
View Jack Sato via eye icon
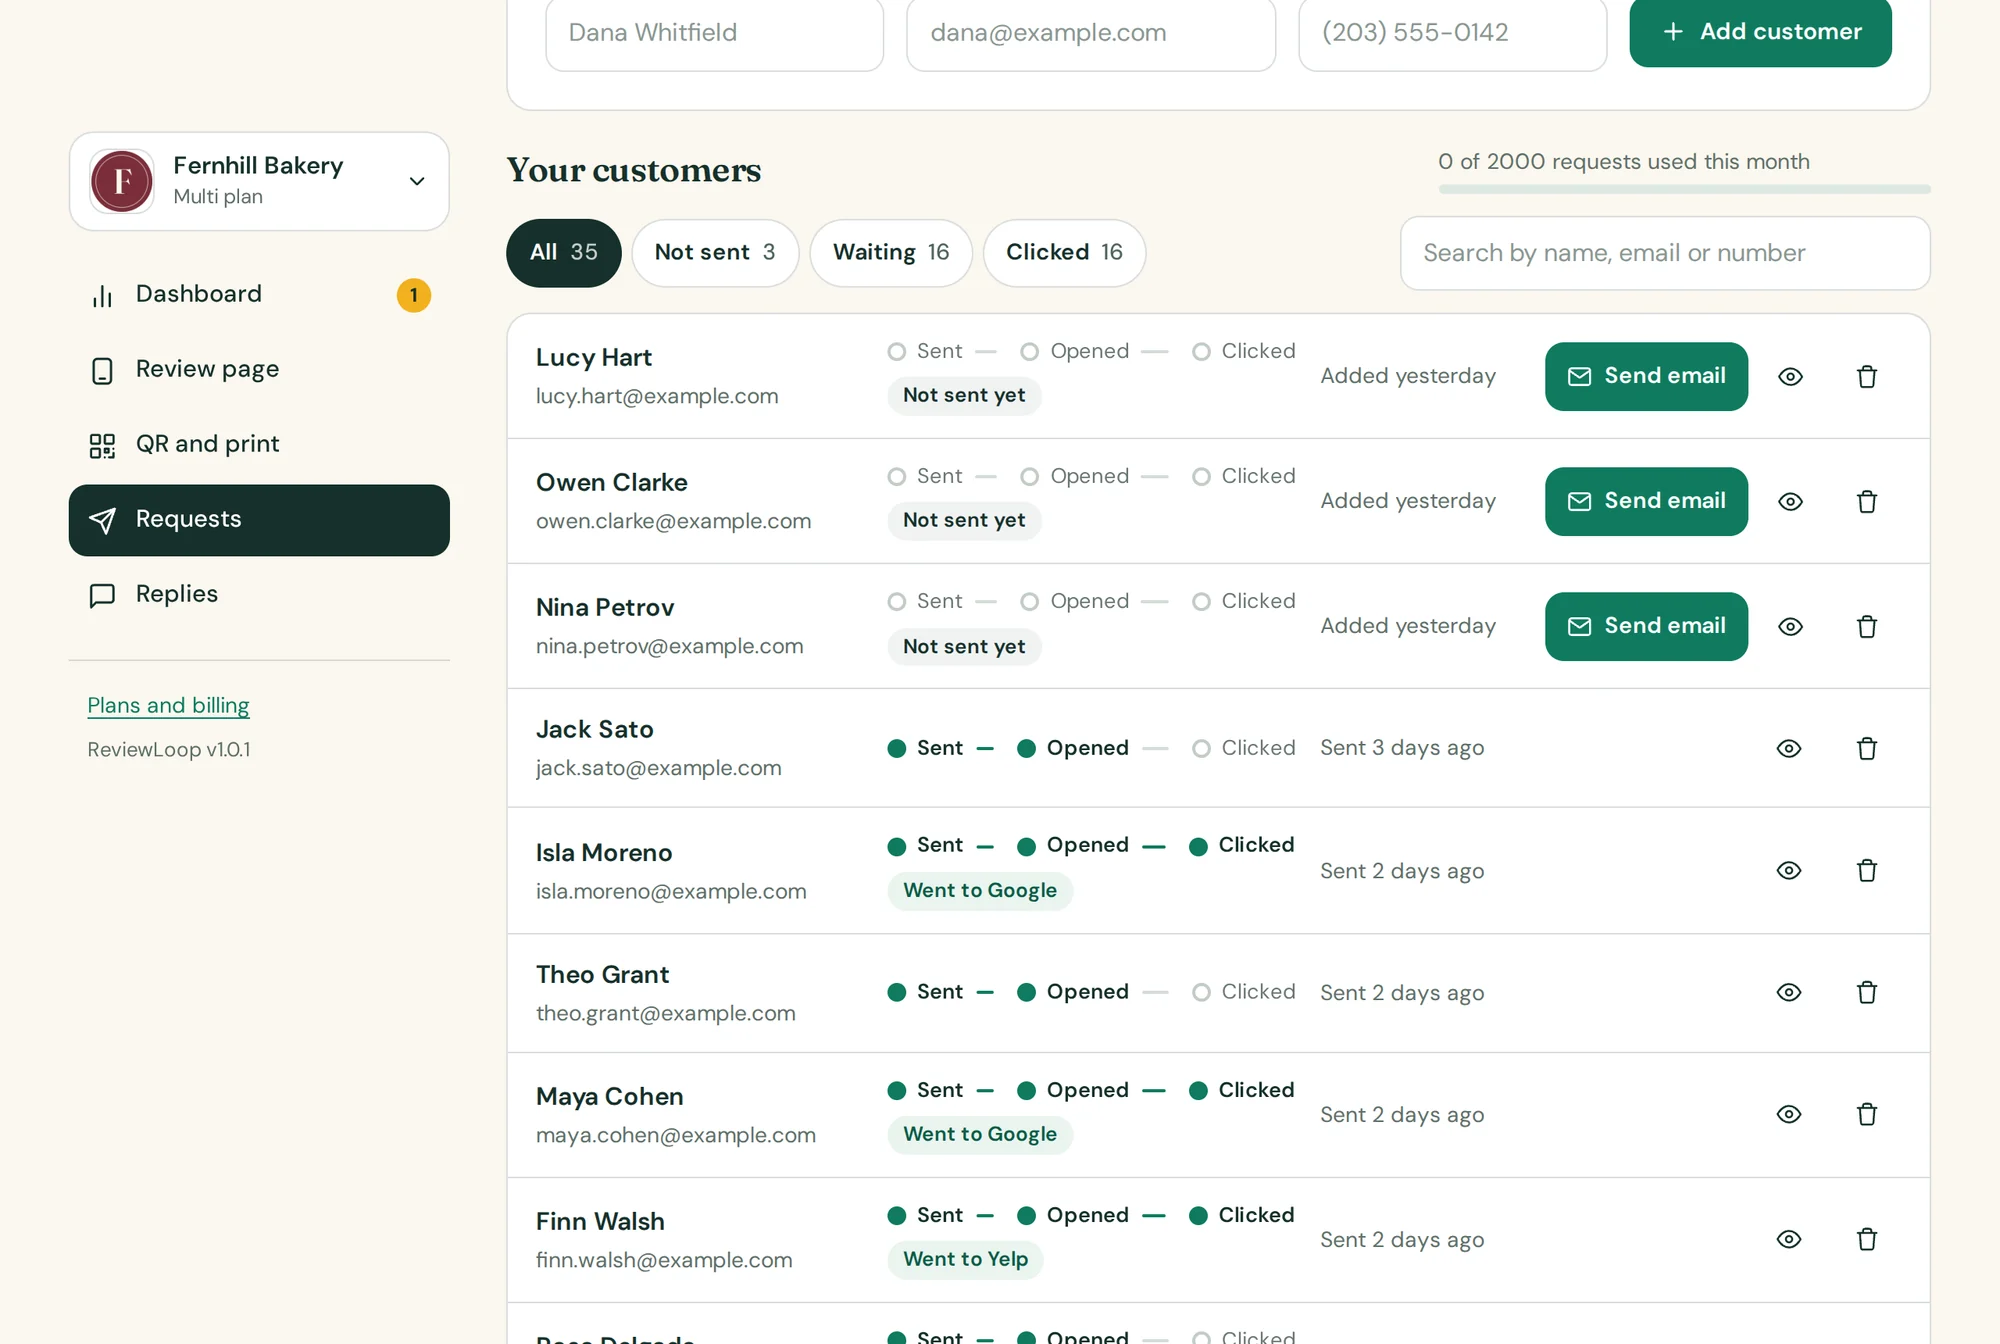[x=1789, y=749]
